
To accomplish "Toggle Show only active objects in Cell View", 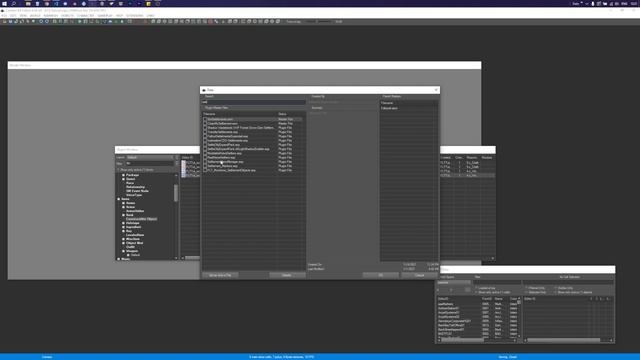I will 556,292.
